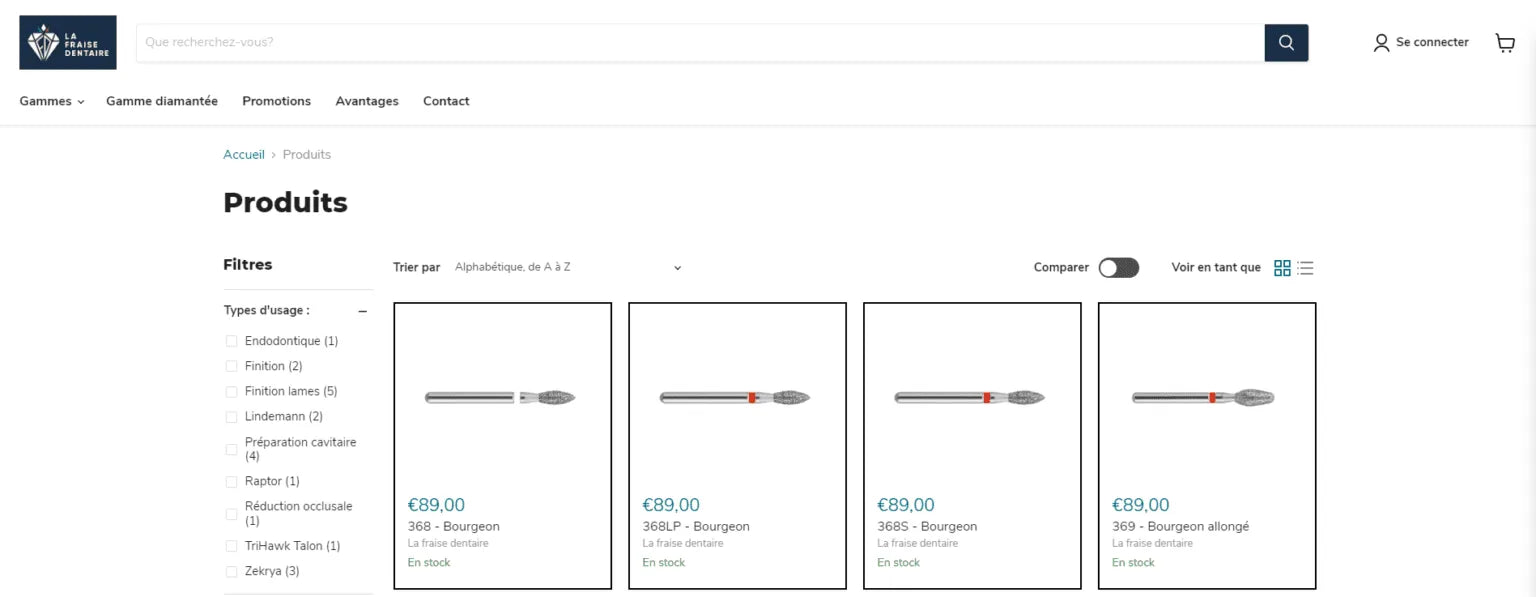
Task: Check the Lindemann filter checkbox
Action: pyautogui.click(x=232, y=417)
